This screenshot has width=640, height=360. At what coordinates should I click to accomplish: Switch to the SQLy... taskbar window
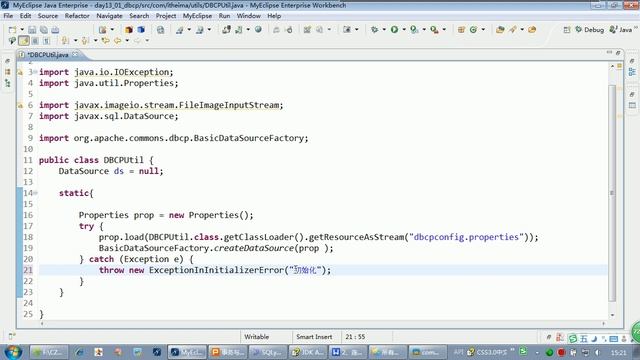point(267,352)
